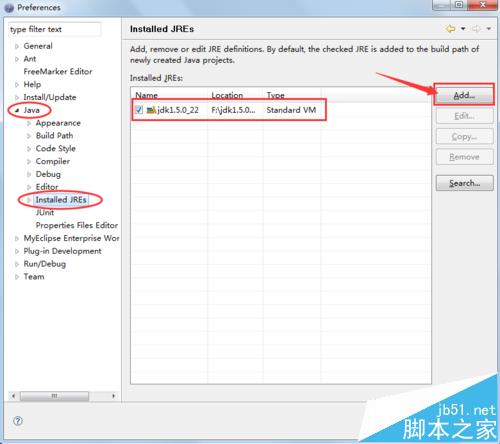Open Java Debug preferences
500x444 pixels.
pos(48,174)
